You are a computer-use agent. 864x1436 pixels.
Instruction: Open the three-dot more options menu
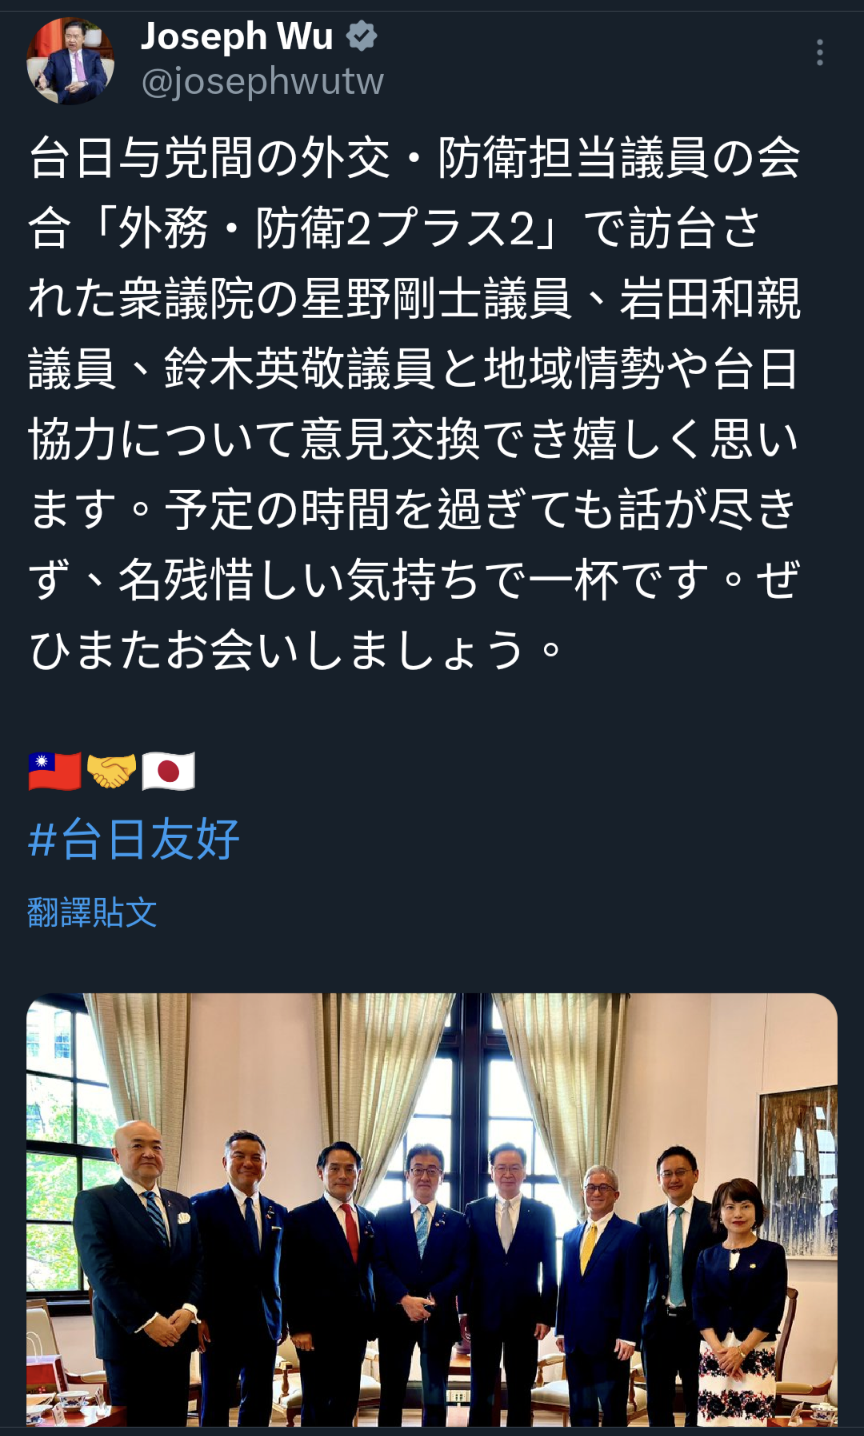tap(819, 53)
